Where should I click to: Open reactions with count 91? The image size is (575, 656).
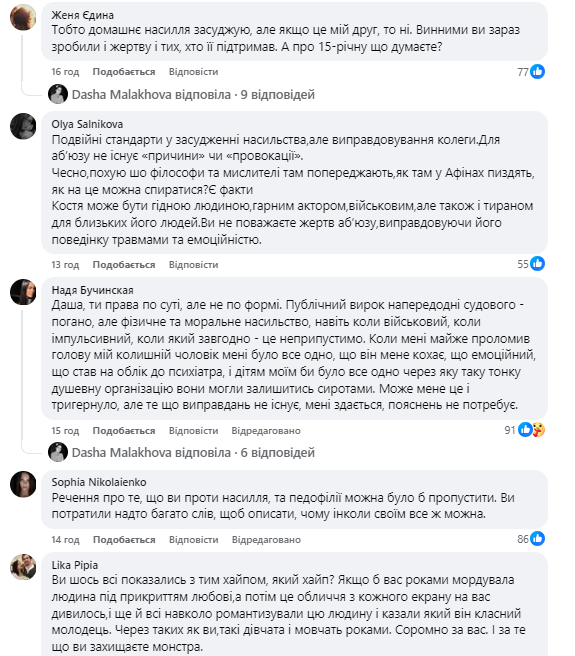[x=525, y=430]
